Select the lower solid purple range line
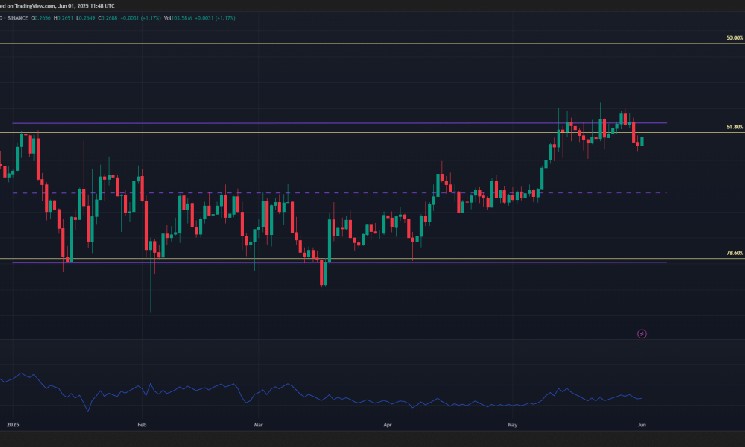This screenshot has width=745, height=447. point(340,262)
